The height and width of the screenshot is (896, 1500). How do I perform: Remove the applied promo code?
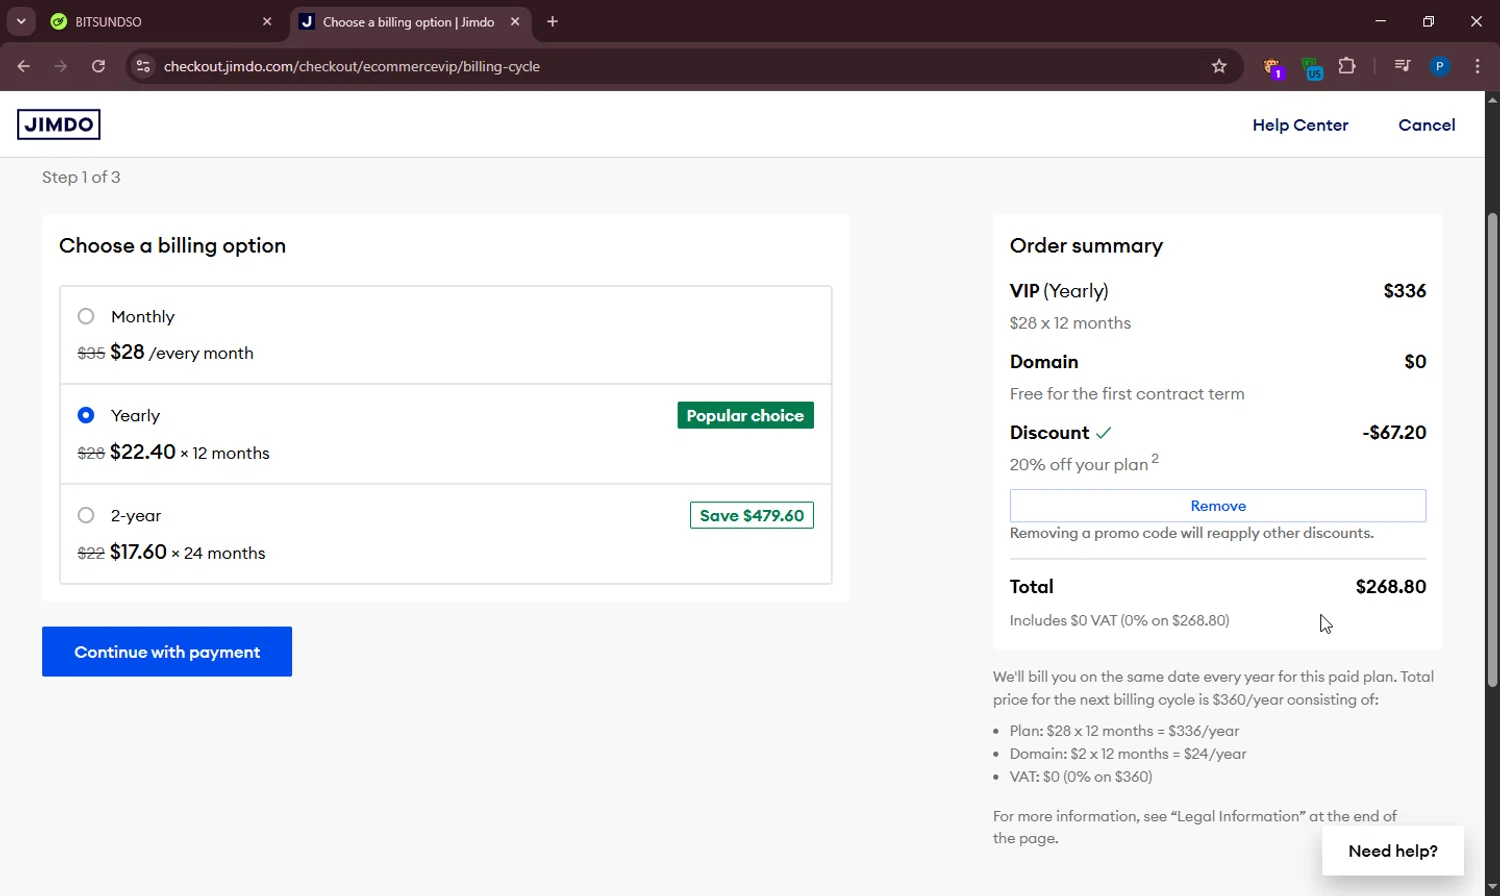tap(1218, 506)
